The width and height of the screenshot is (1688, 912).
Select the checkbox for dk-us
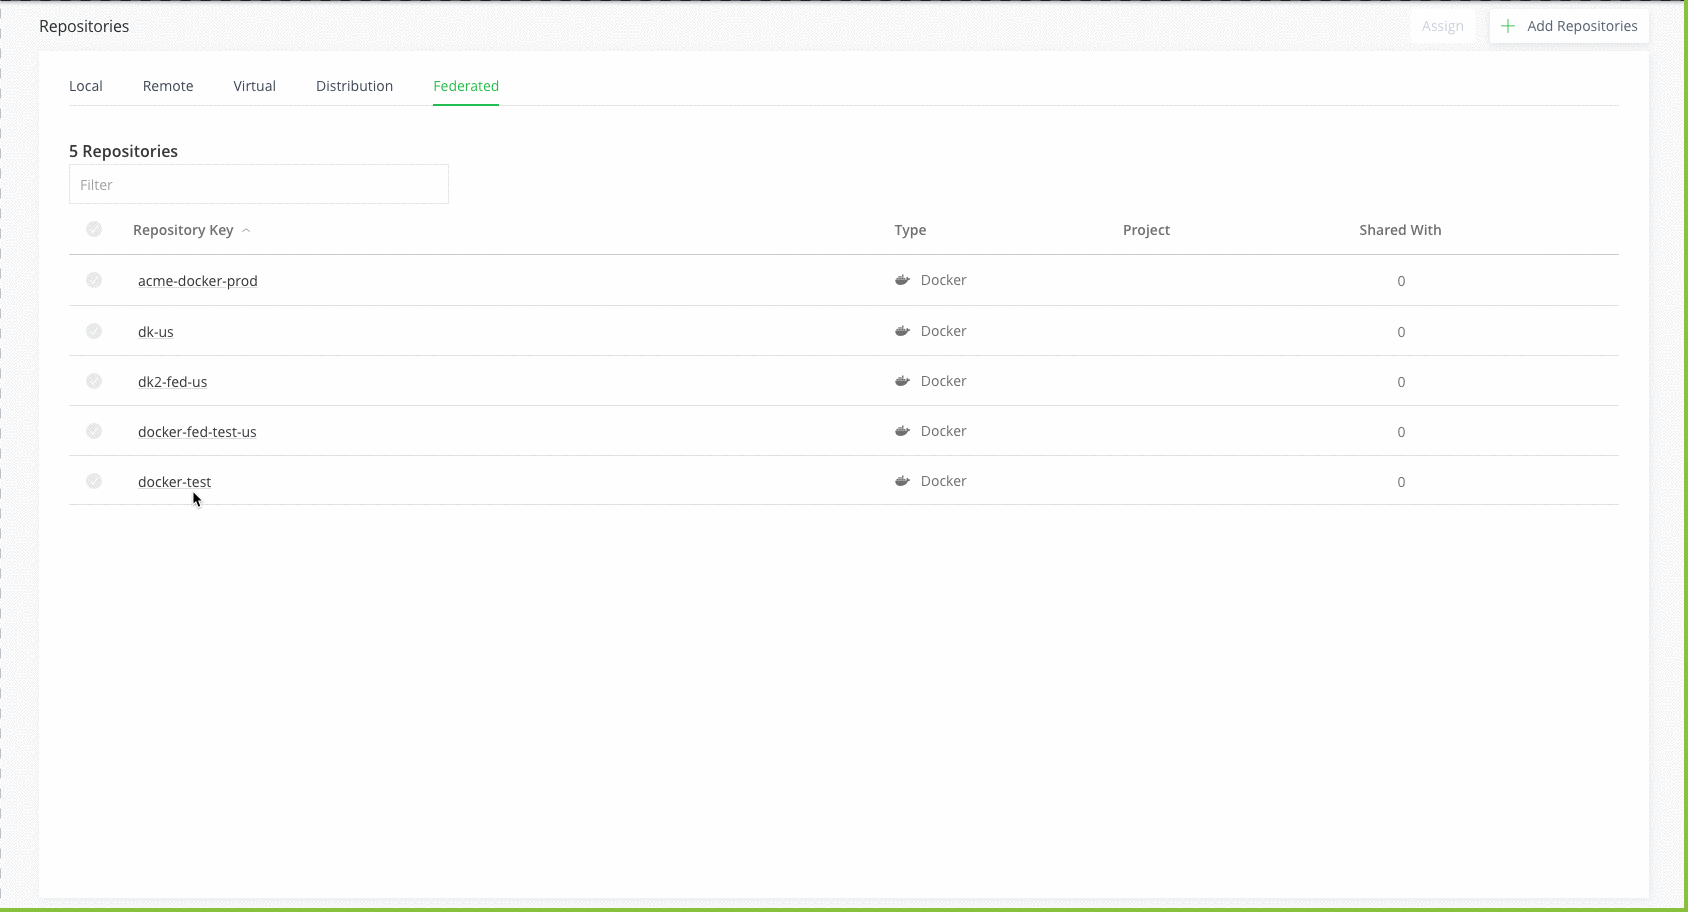click(94, 330)
